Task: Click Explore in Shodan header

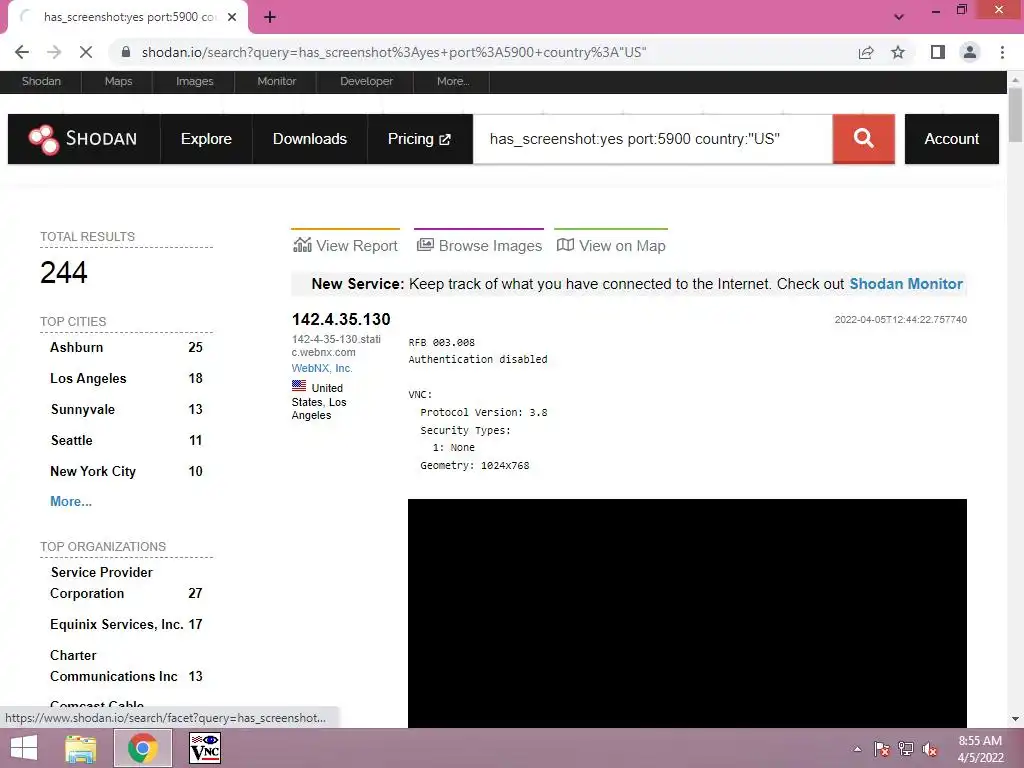Action: point(206,139)
